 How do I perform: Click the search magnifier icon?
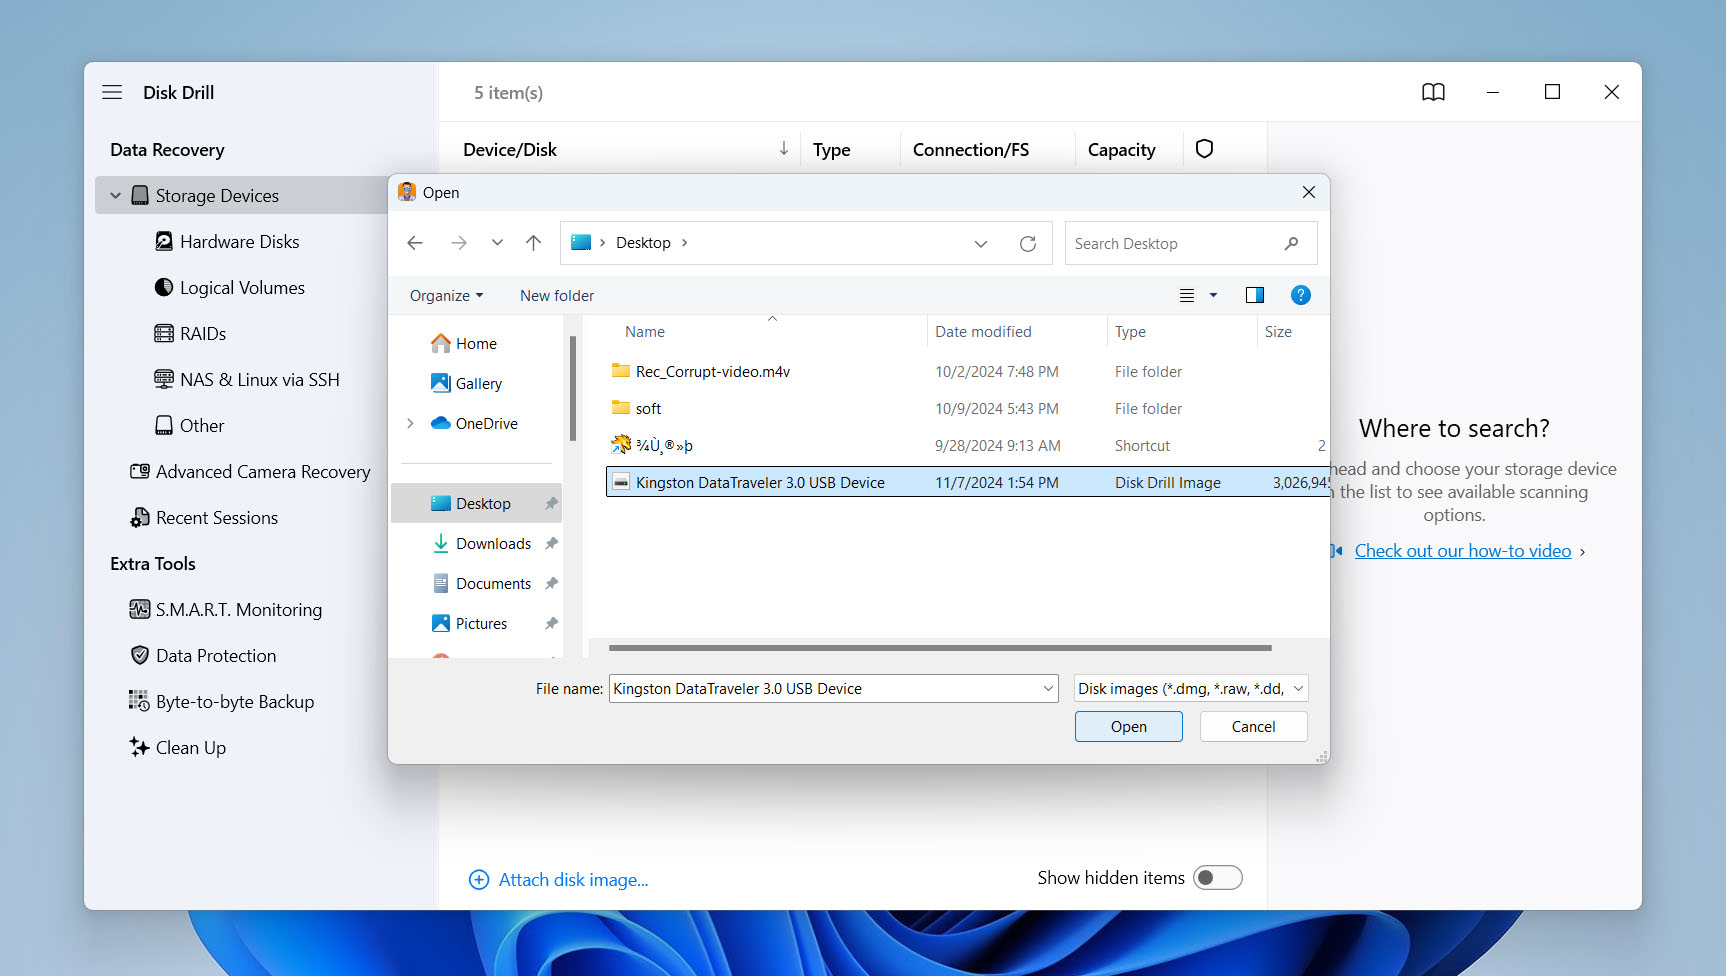pos(1292,243)
